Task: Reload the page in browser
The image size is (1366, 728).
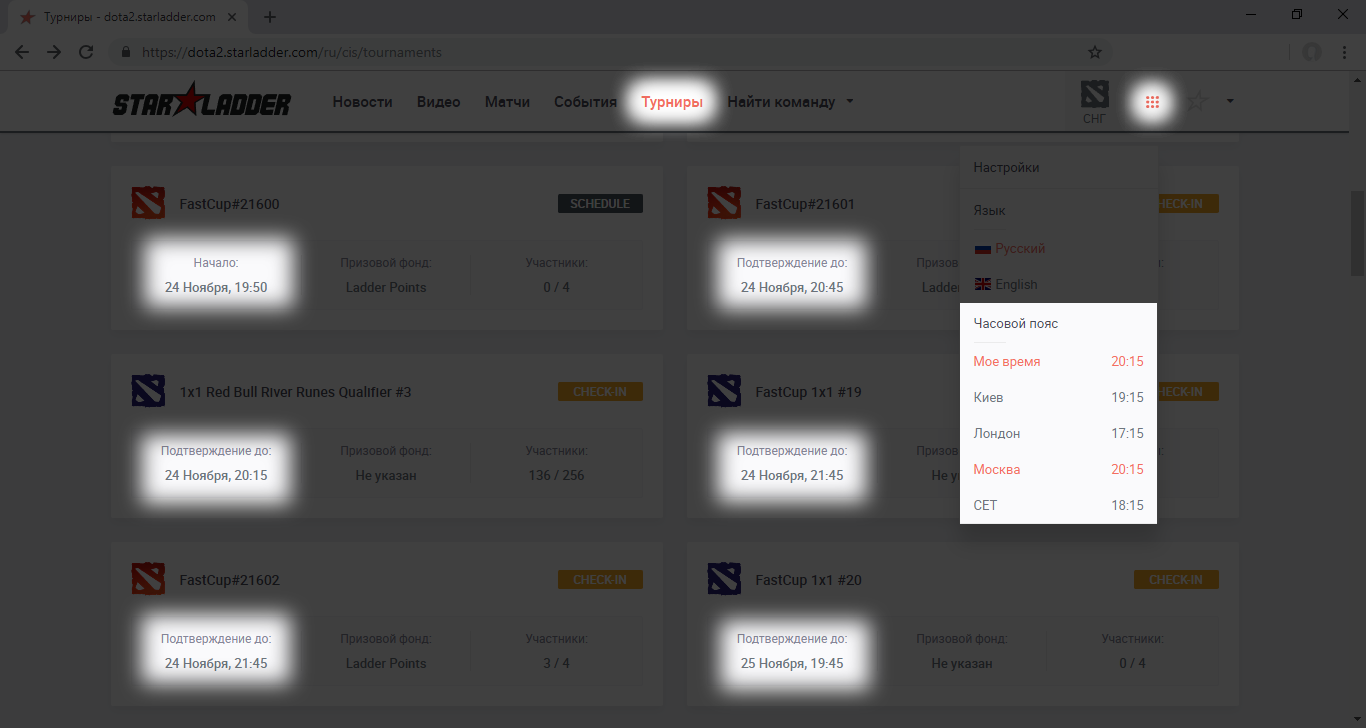Action: (x=86, y=52)
